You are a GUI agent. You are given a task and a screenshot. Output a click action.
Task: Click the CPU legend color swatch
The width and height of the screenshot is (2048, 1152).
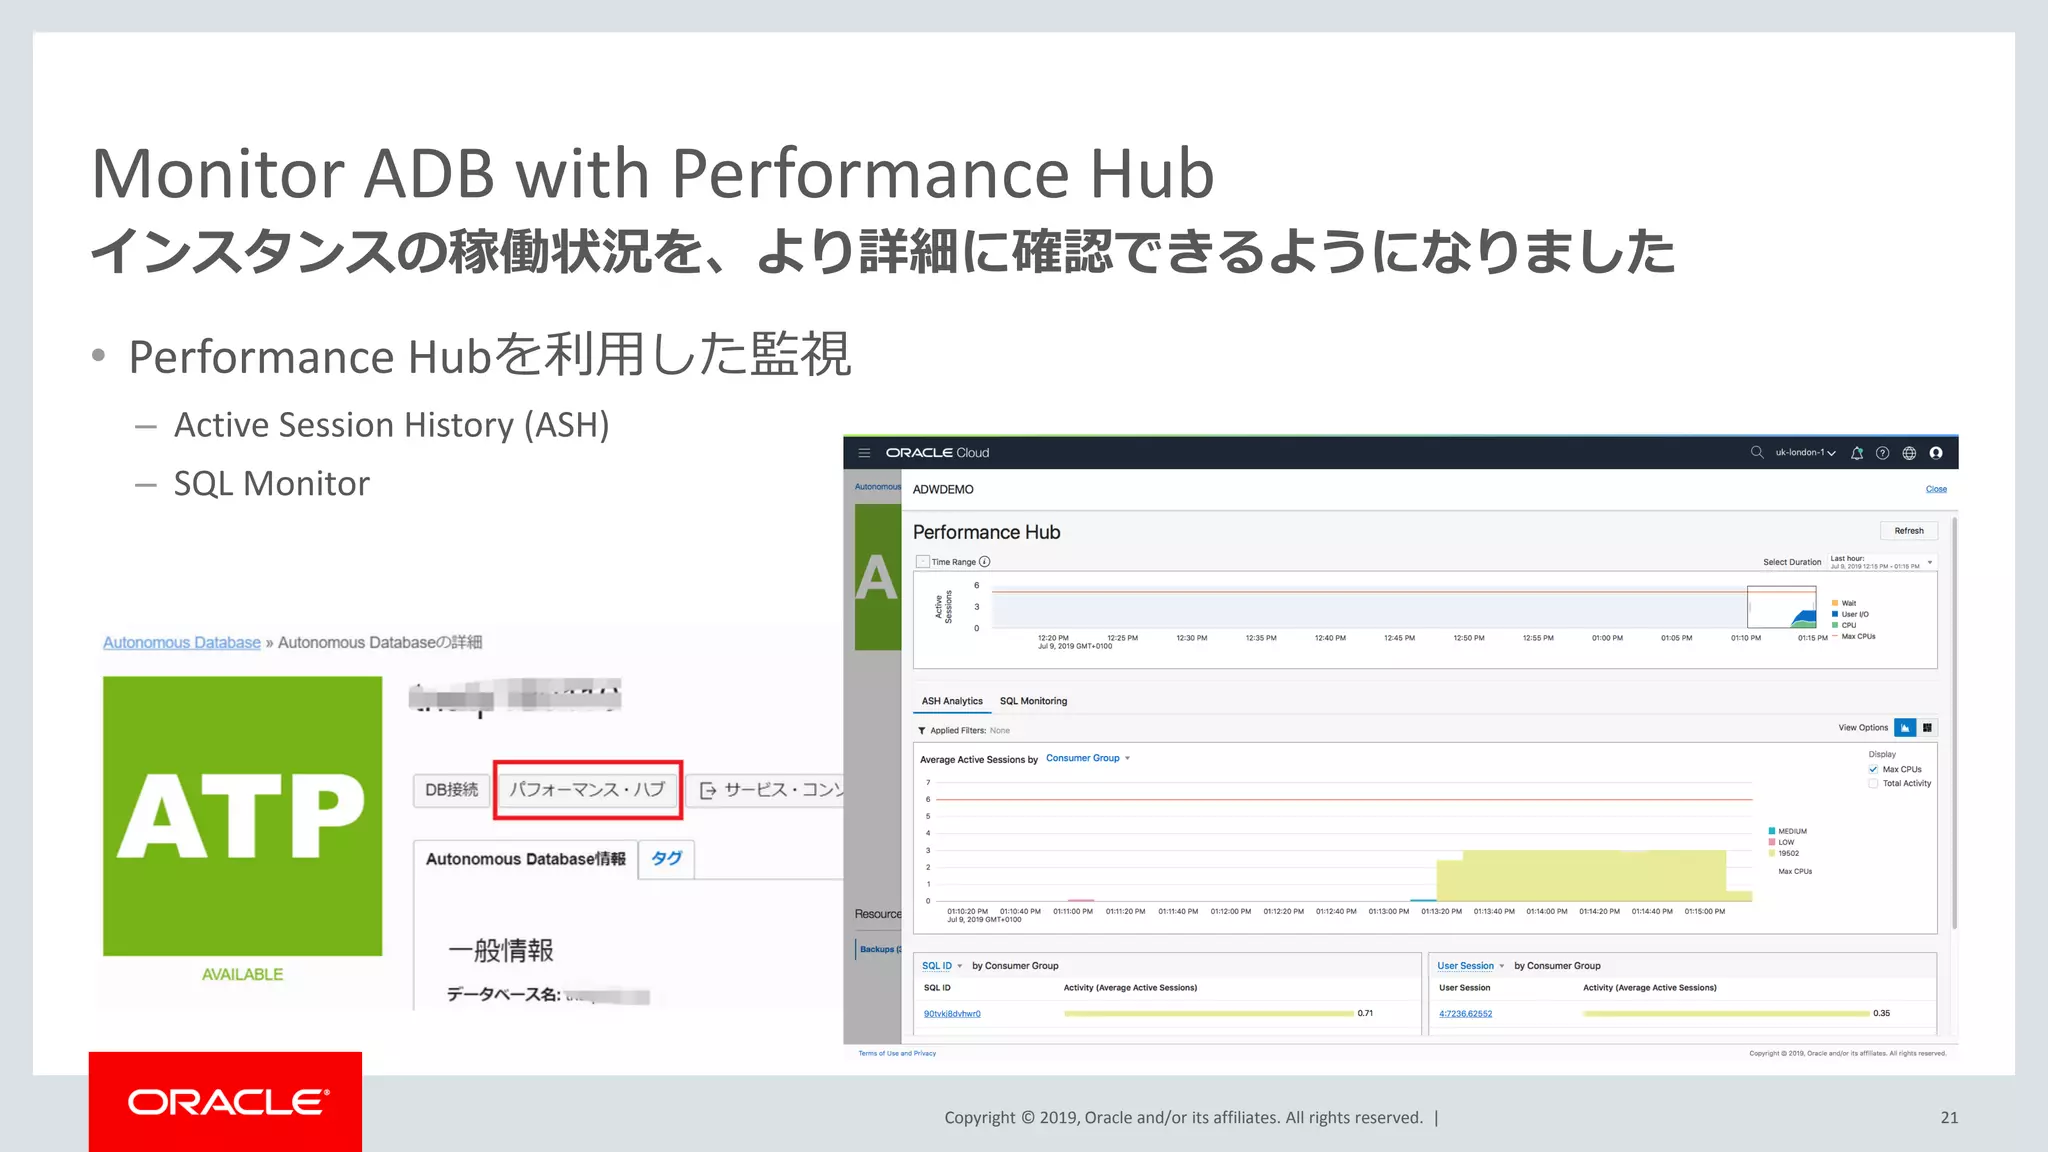(1835, 625)
